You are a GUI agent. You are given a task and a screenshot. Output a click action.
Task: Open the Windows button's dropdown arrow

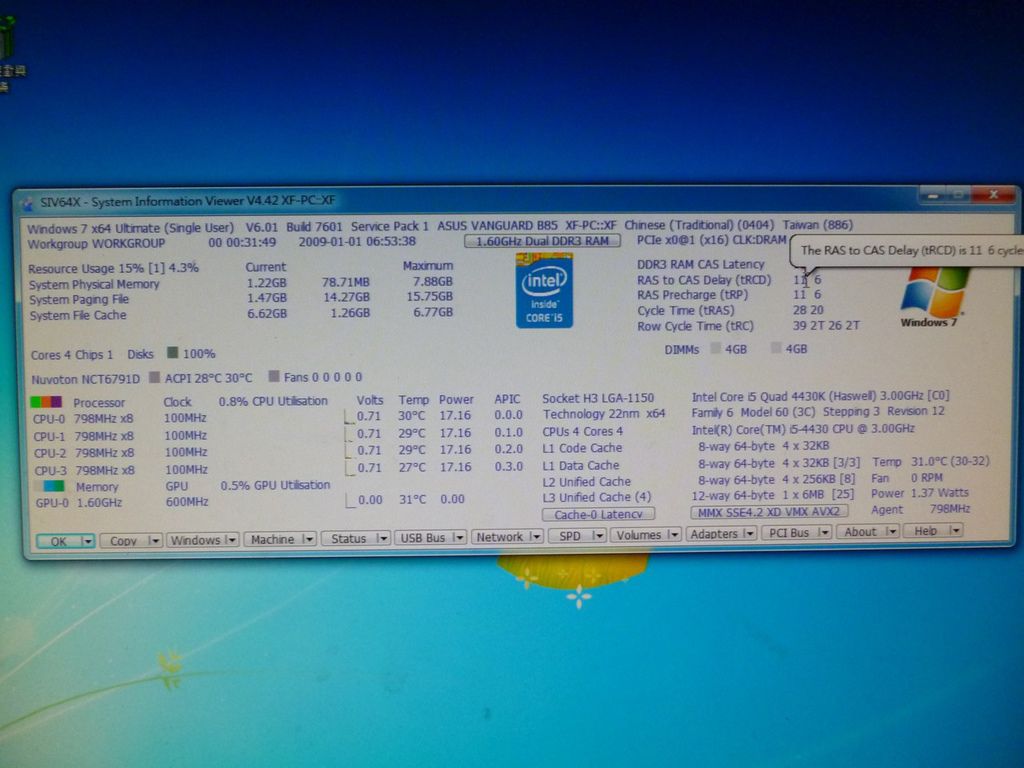tap(231, 540)
